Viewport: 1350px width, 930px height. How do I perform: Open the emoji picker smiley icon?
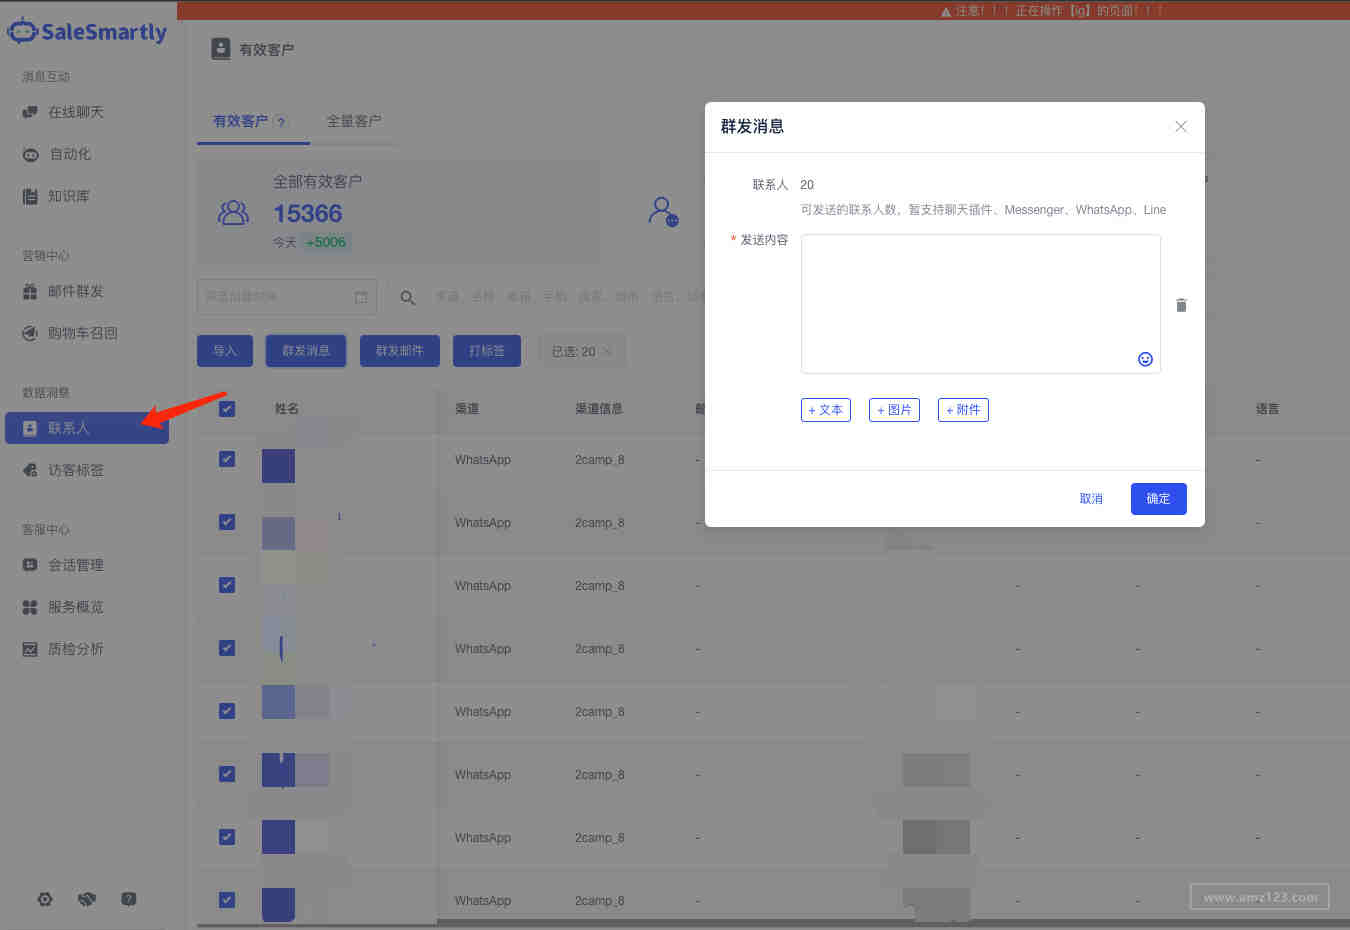(x=1145, y=359)
